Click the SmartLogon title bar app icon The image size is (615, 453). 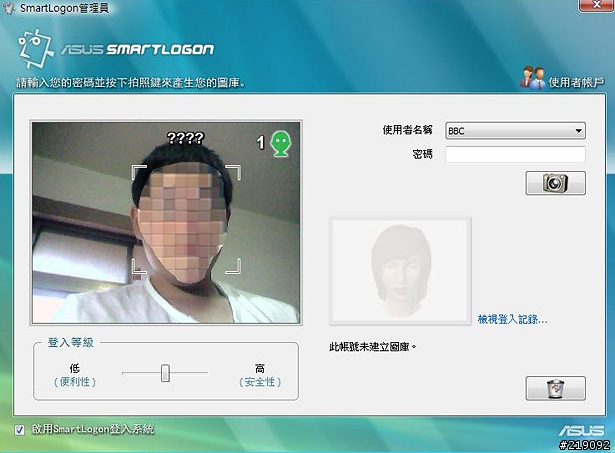tap(9, 8)
